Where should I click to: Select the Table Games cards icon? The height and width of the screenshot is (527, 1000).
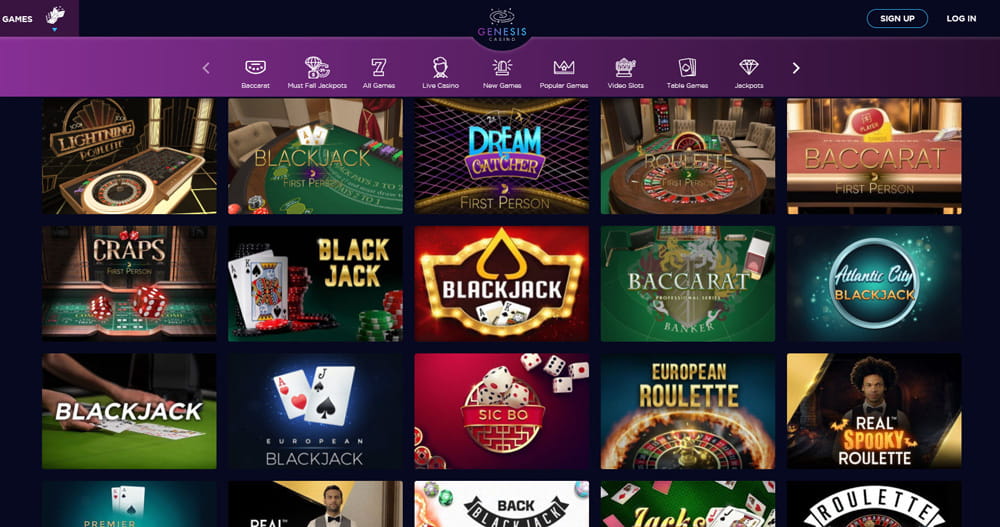pos(687,67)
